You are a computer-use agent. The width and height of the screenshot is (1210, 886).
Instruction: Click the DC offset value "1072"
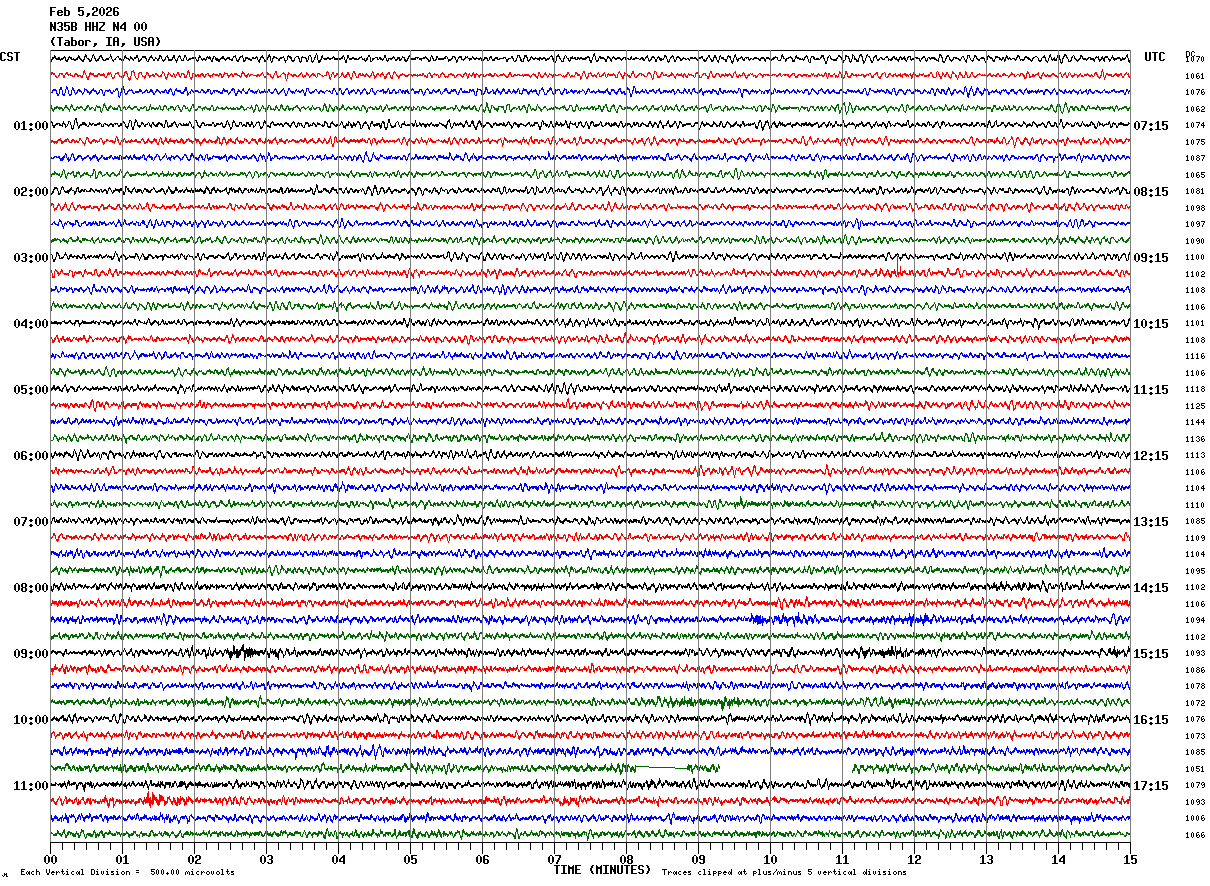pos(1195,703)
